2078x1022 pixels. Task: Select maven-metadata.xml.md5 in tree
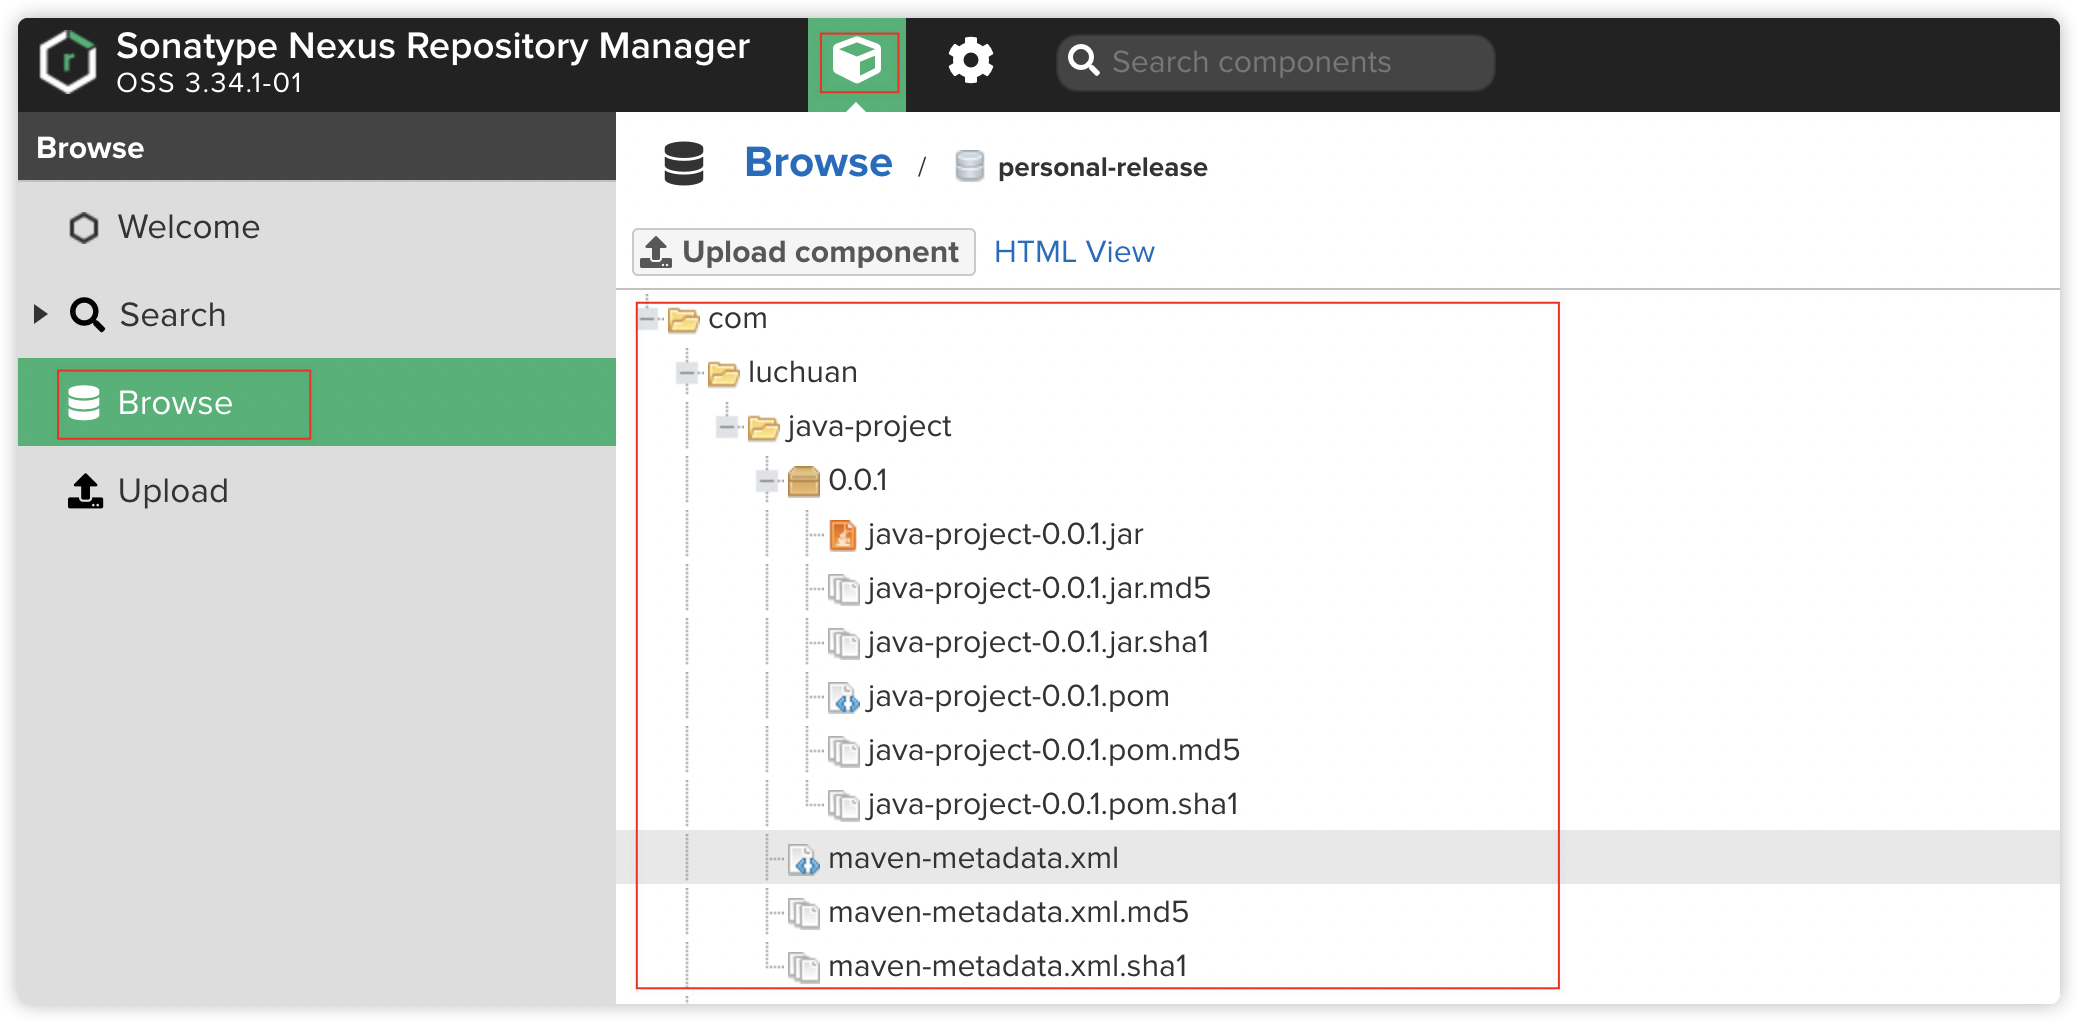click(x=1008, y=912)
